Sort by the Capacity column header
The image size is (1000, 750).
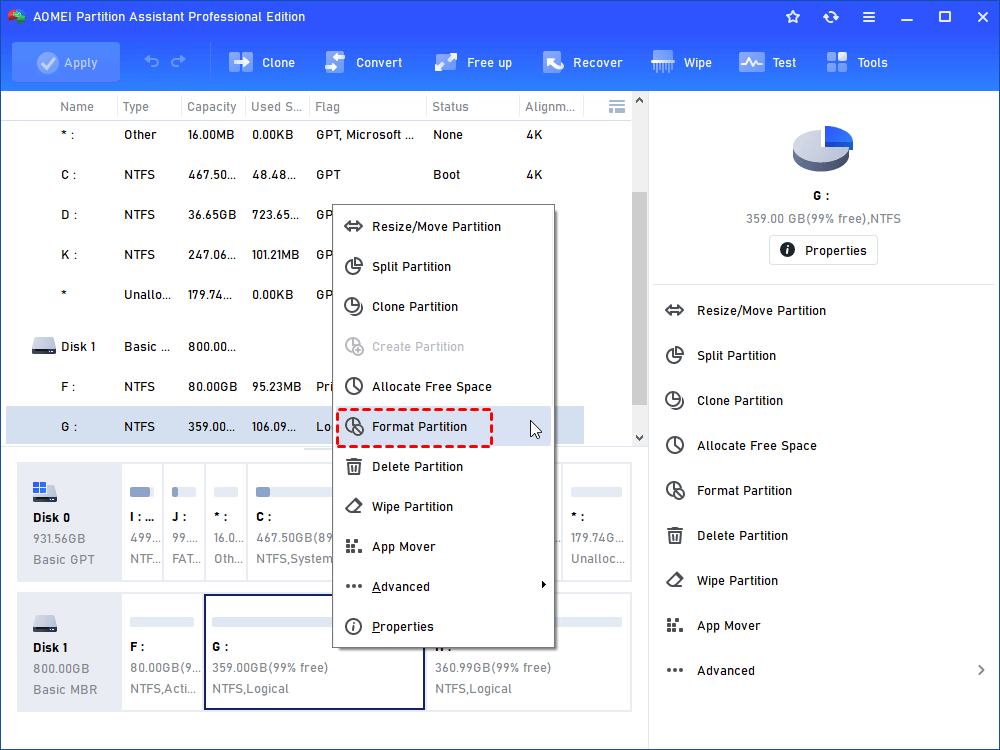[212, 107]
